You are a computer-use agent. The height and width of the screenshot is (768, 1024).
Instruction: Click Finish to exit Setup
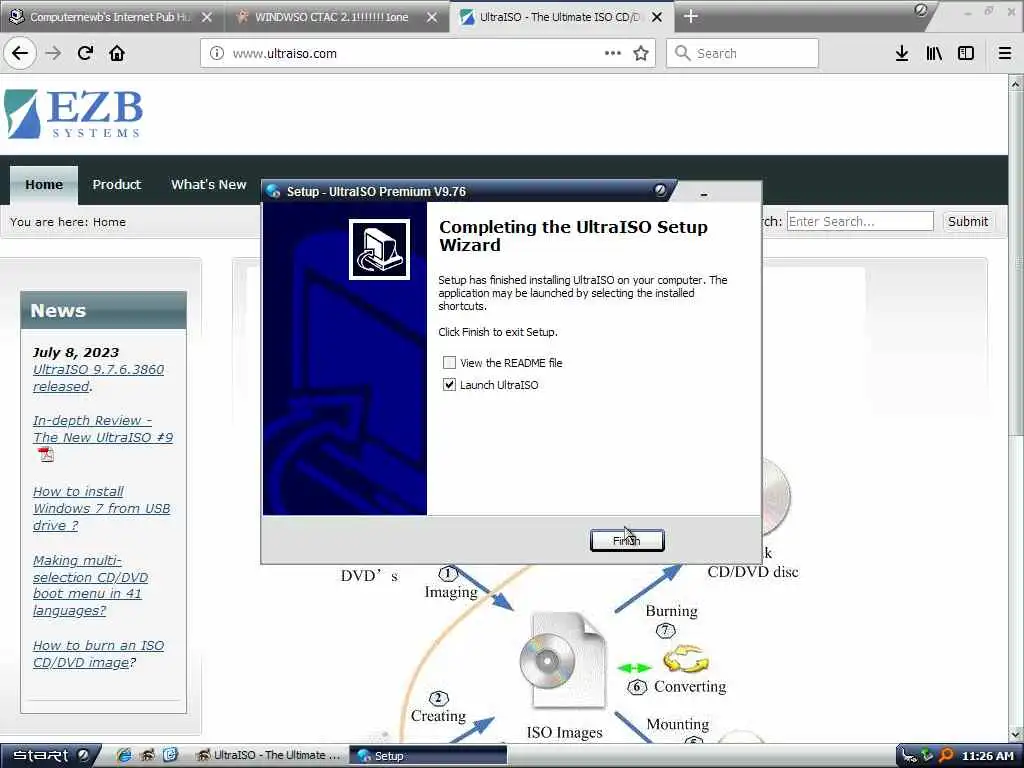click(627, 540)
